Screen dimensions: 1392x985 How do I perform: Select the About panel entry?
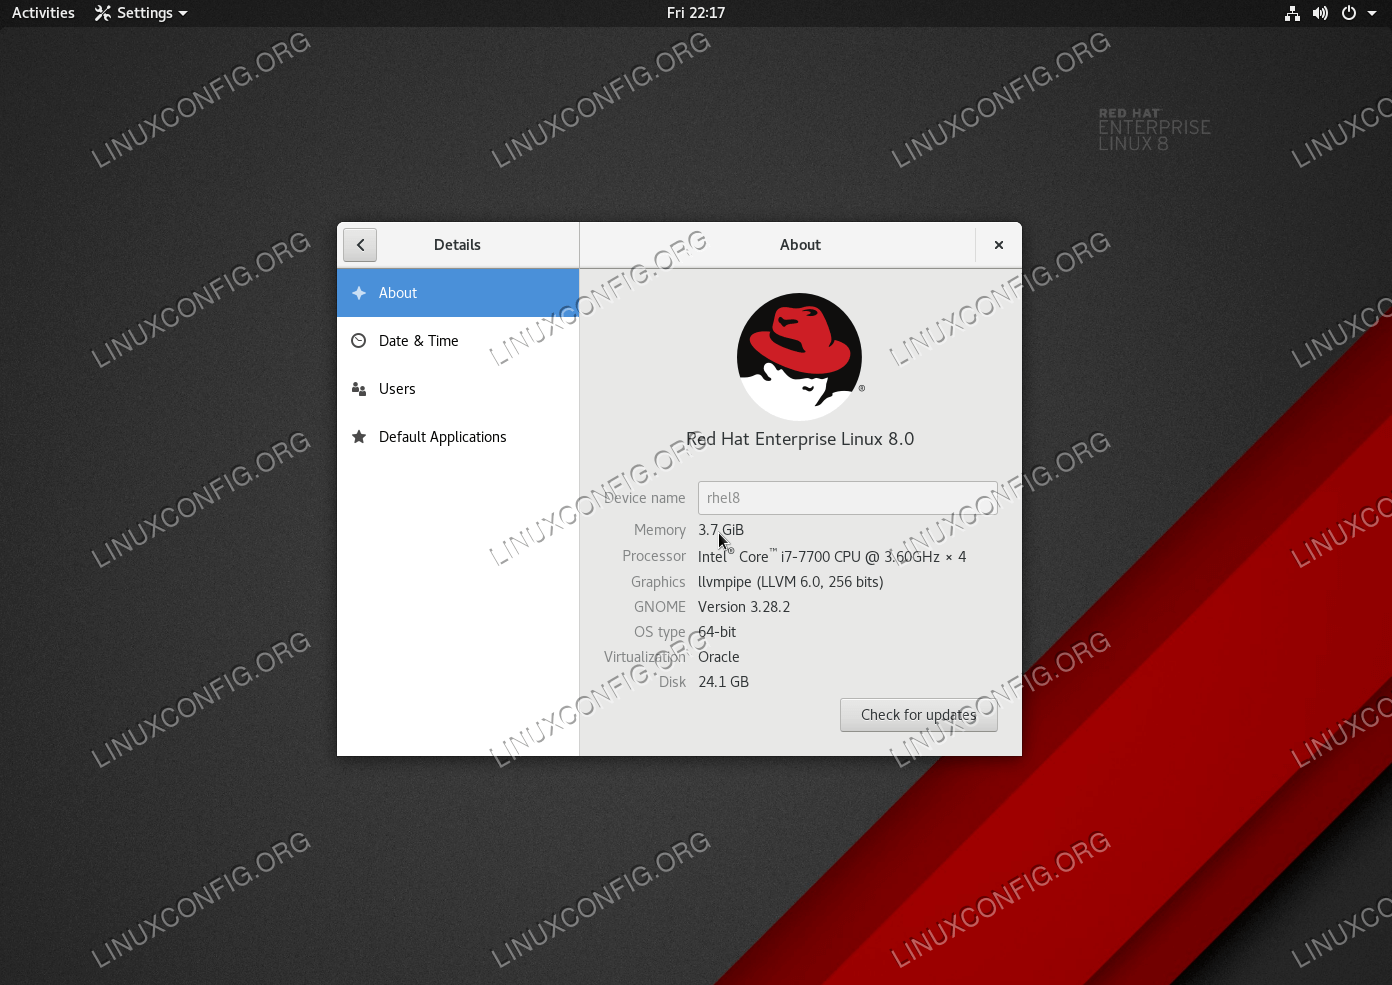pos(458,293)
